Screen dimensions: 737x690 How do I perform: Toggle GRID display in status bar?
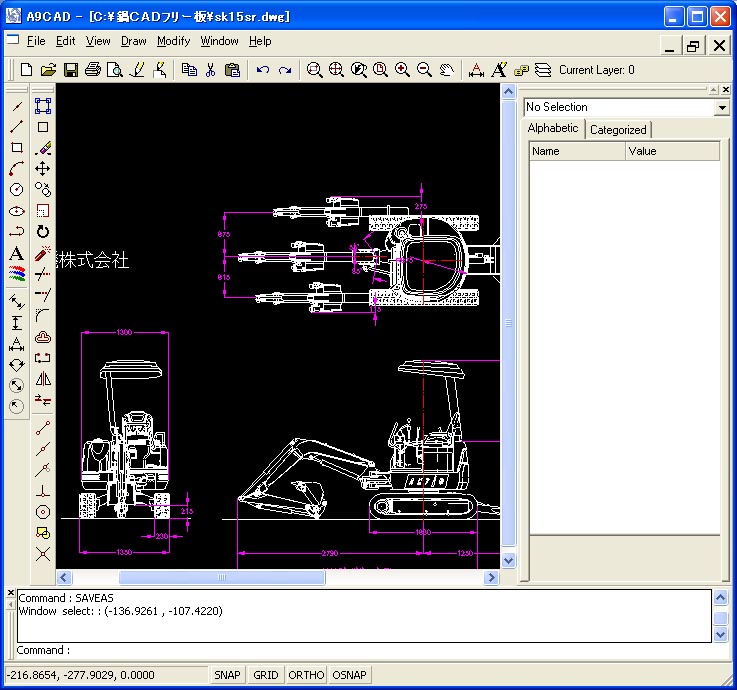click(266, 675)
